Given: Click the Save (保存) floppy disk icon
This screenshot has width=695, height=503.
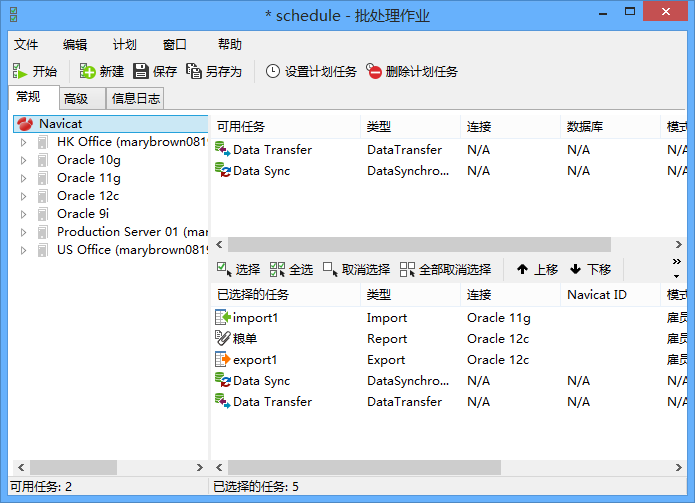Looking at the screenshot, I should [x=141, y=71].
